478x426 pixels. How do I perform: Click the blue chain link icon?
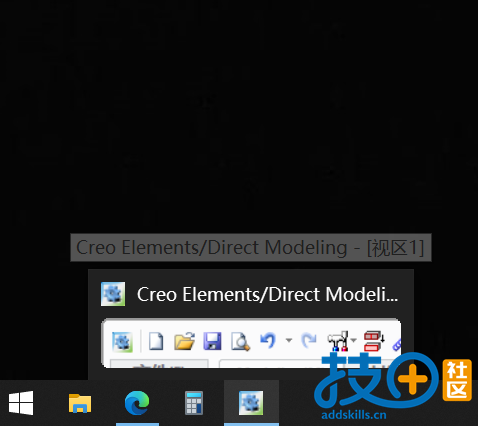[397, 345]
